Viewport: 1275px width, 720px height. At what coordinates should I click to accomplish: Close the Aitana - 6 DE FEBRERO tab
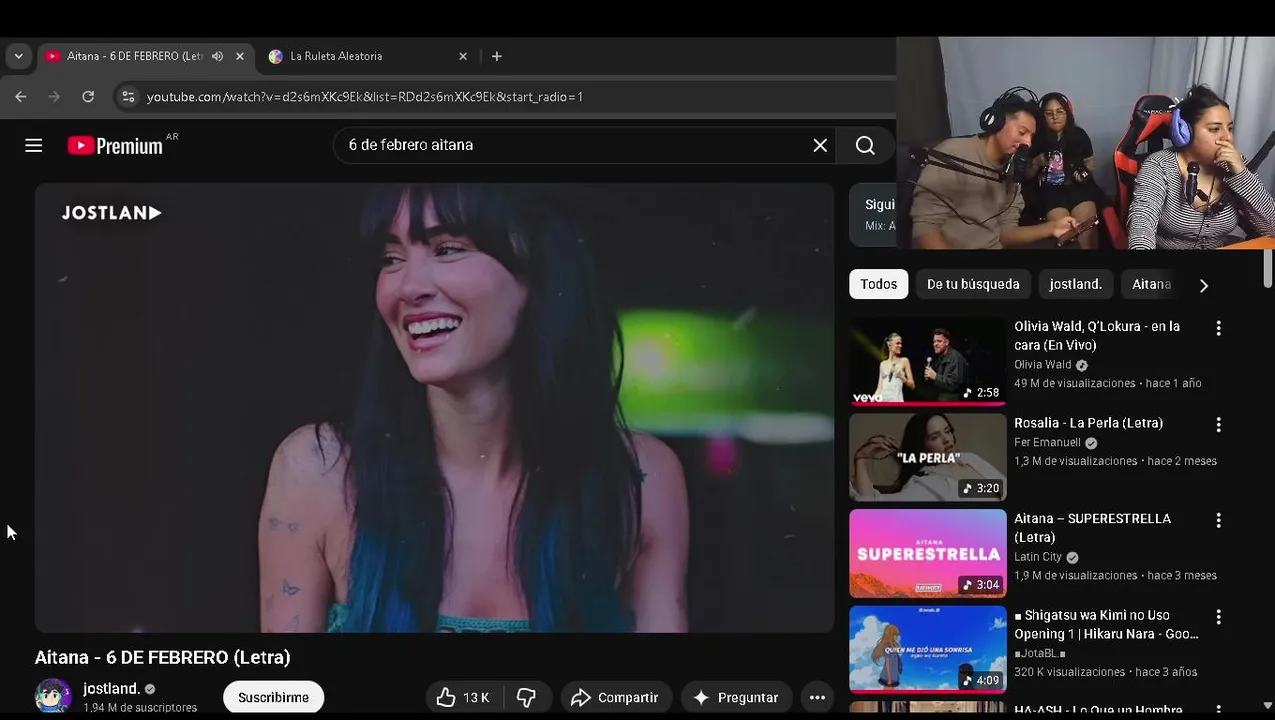pyautogui.click(x=240, y=56)
